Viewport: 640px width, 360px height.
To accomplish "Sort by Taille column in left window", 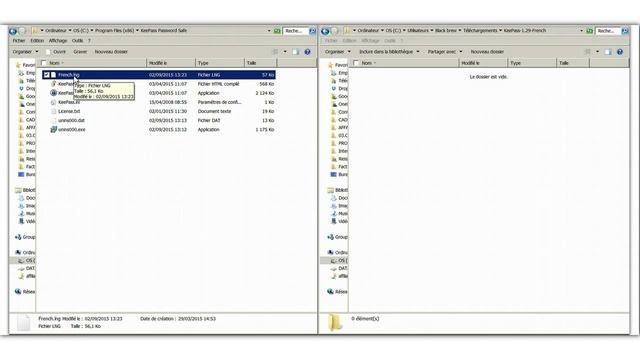I will tap(261, 63).
